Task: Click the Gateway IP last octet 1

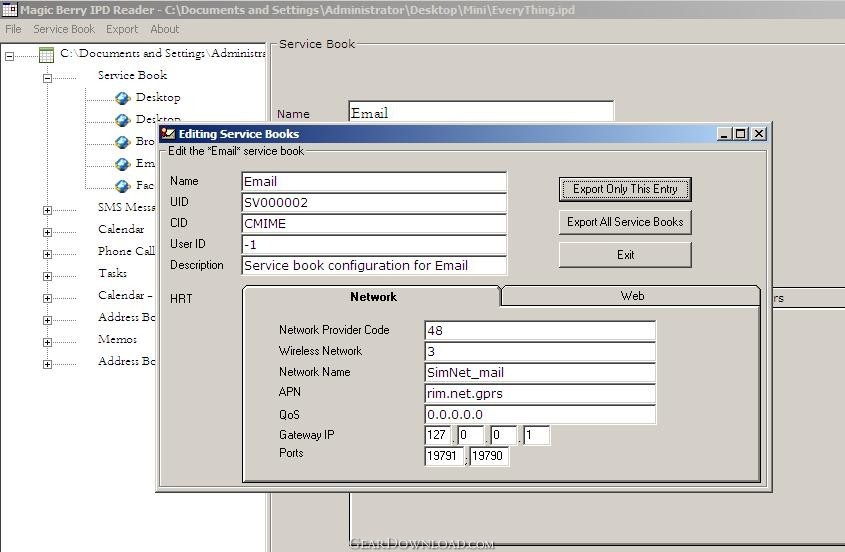Action: 536,435
